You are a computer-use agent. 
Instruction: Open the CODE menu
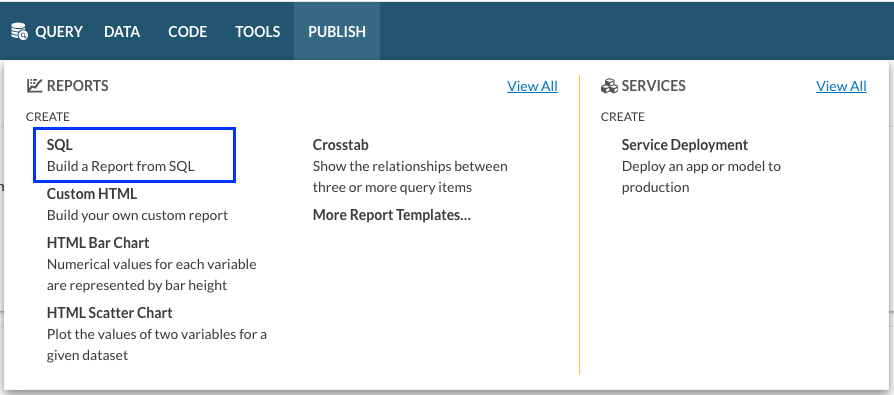[188, 31]
